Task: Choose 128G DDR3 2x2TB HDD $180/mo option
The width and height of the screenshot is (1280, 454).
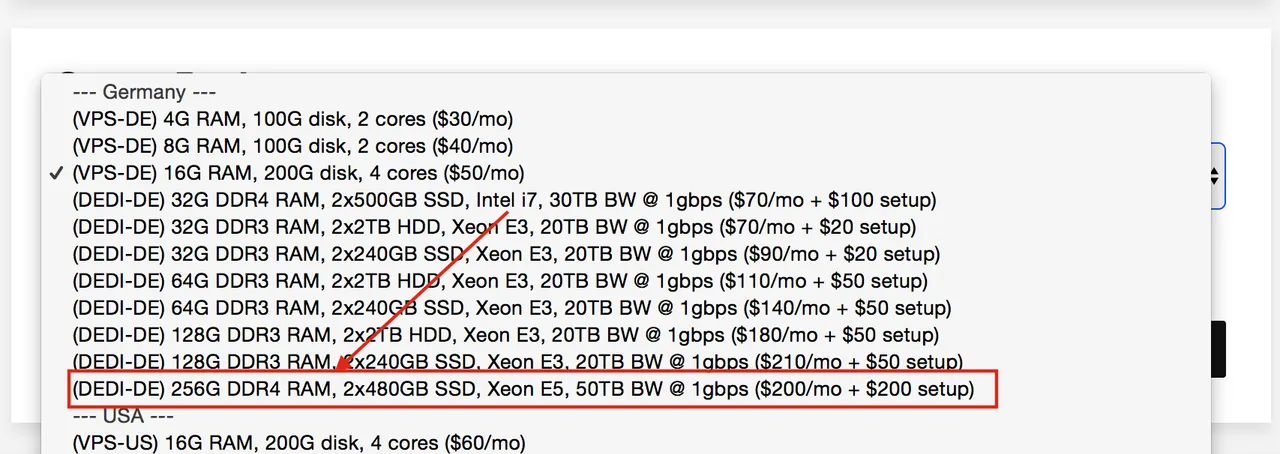Action: point(506,335)
